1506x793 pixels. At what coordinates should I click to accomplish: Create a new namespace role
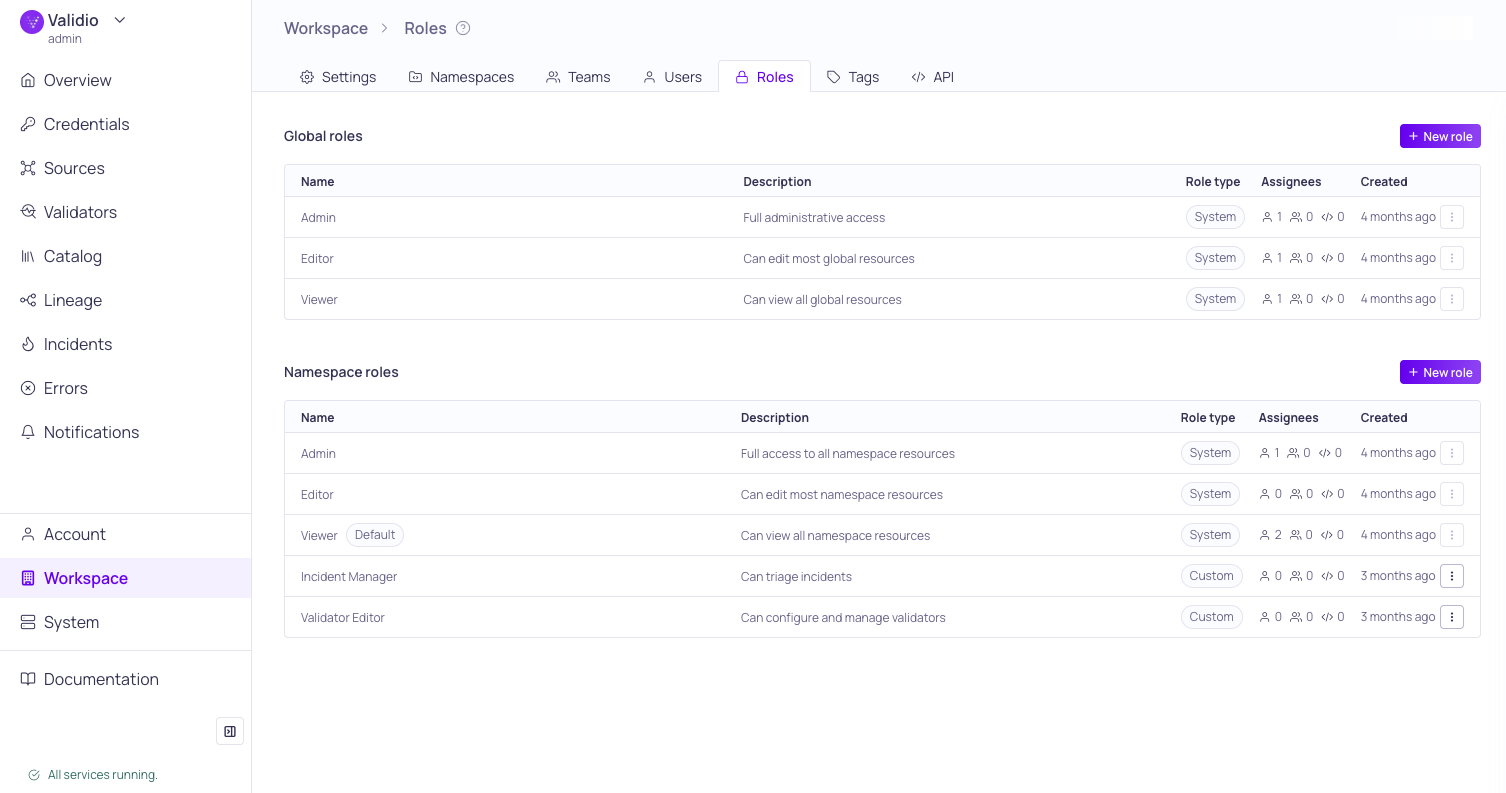click(1440, 372)
